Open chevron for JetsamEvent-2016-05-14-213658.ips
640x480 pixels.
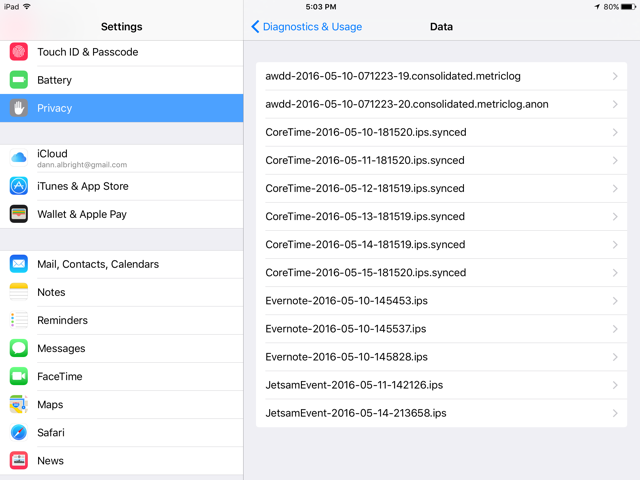pos(615,413)
